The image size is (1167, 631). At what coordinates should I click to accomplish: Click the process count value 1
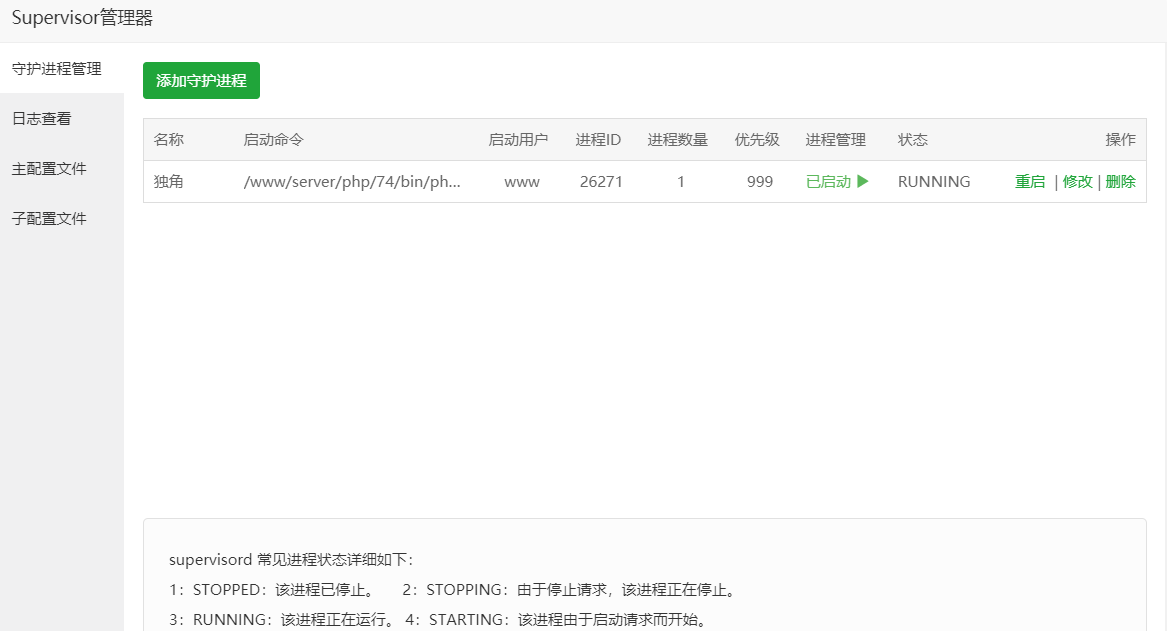tap(680, 182)
